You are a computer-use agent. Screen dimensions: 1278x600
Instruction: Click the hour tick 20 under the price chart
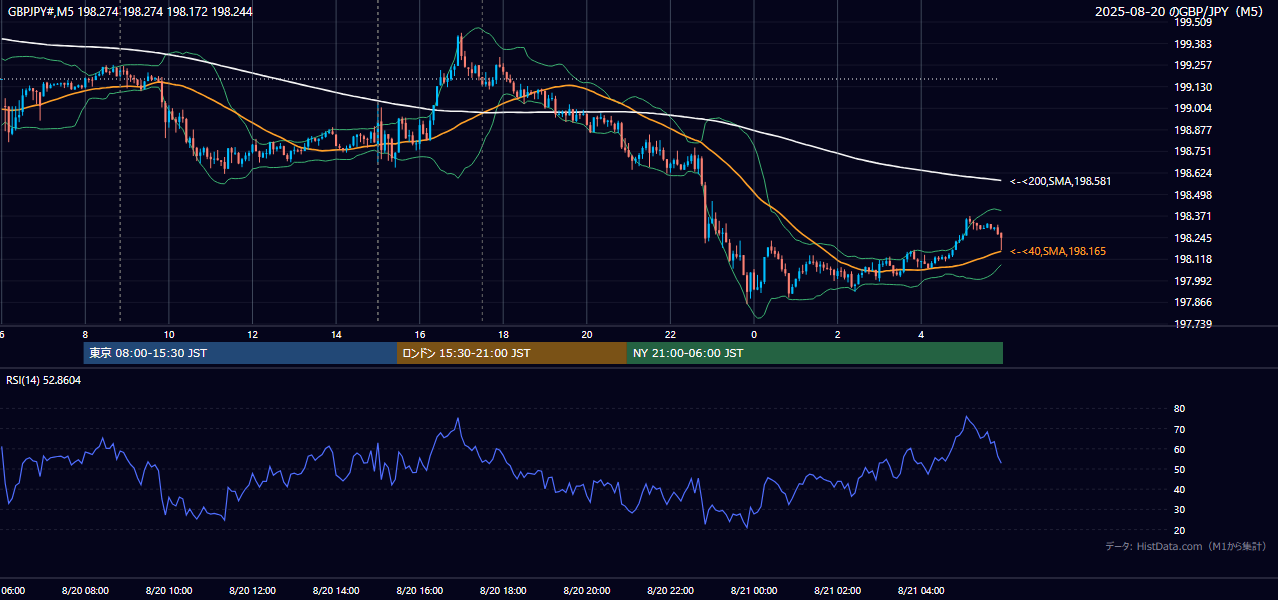[587, 334]
